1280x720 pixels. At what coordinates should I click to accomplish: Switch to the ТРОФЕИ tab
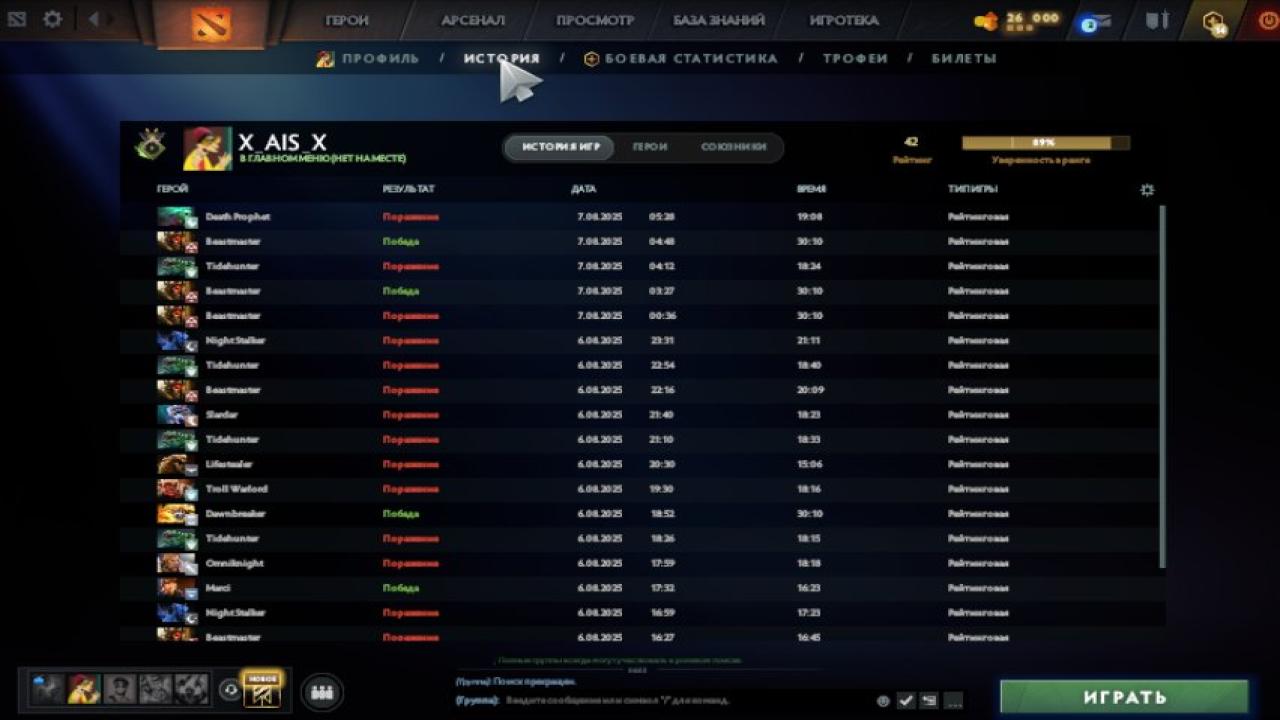click(x=855, y=59)
